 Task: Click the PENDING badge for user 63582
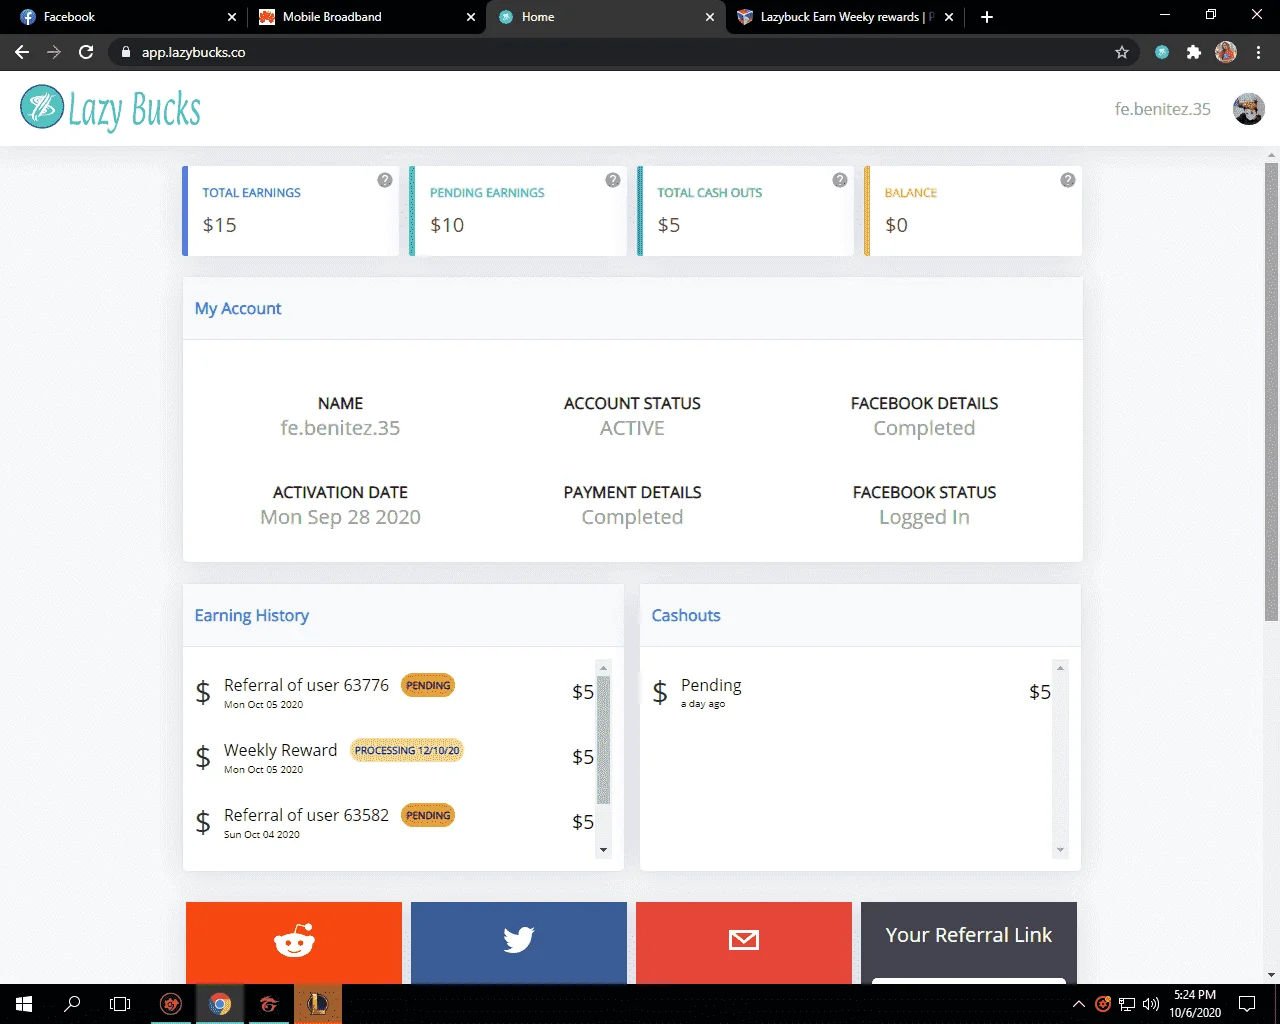pyautogui.click(x=428, y=816)
